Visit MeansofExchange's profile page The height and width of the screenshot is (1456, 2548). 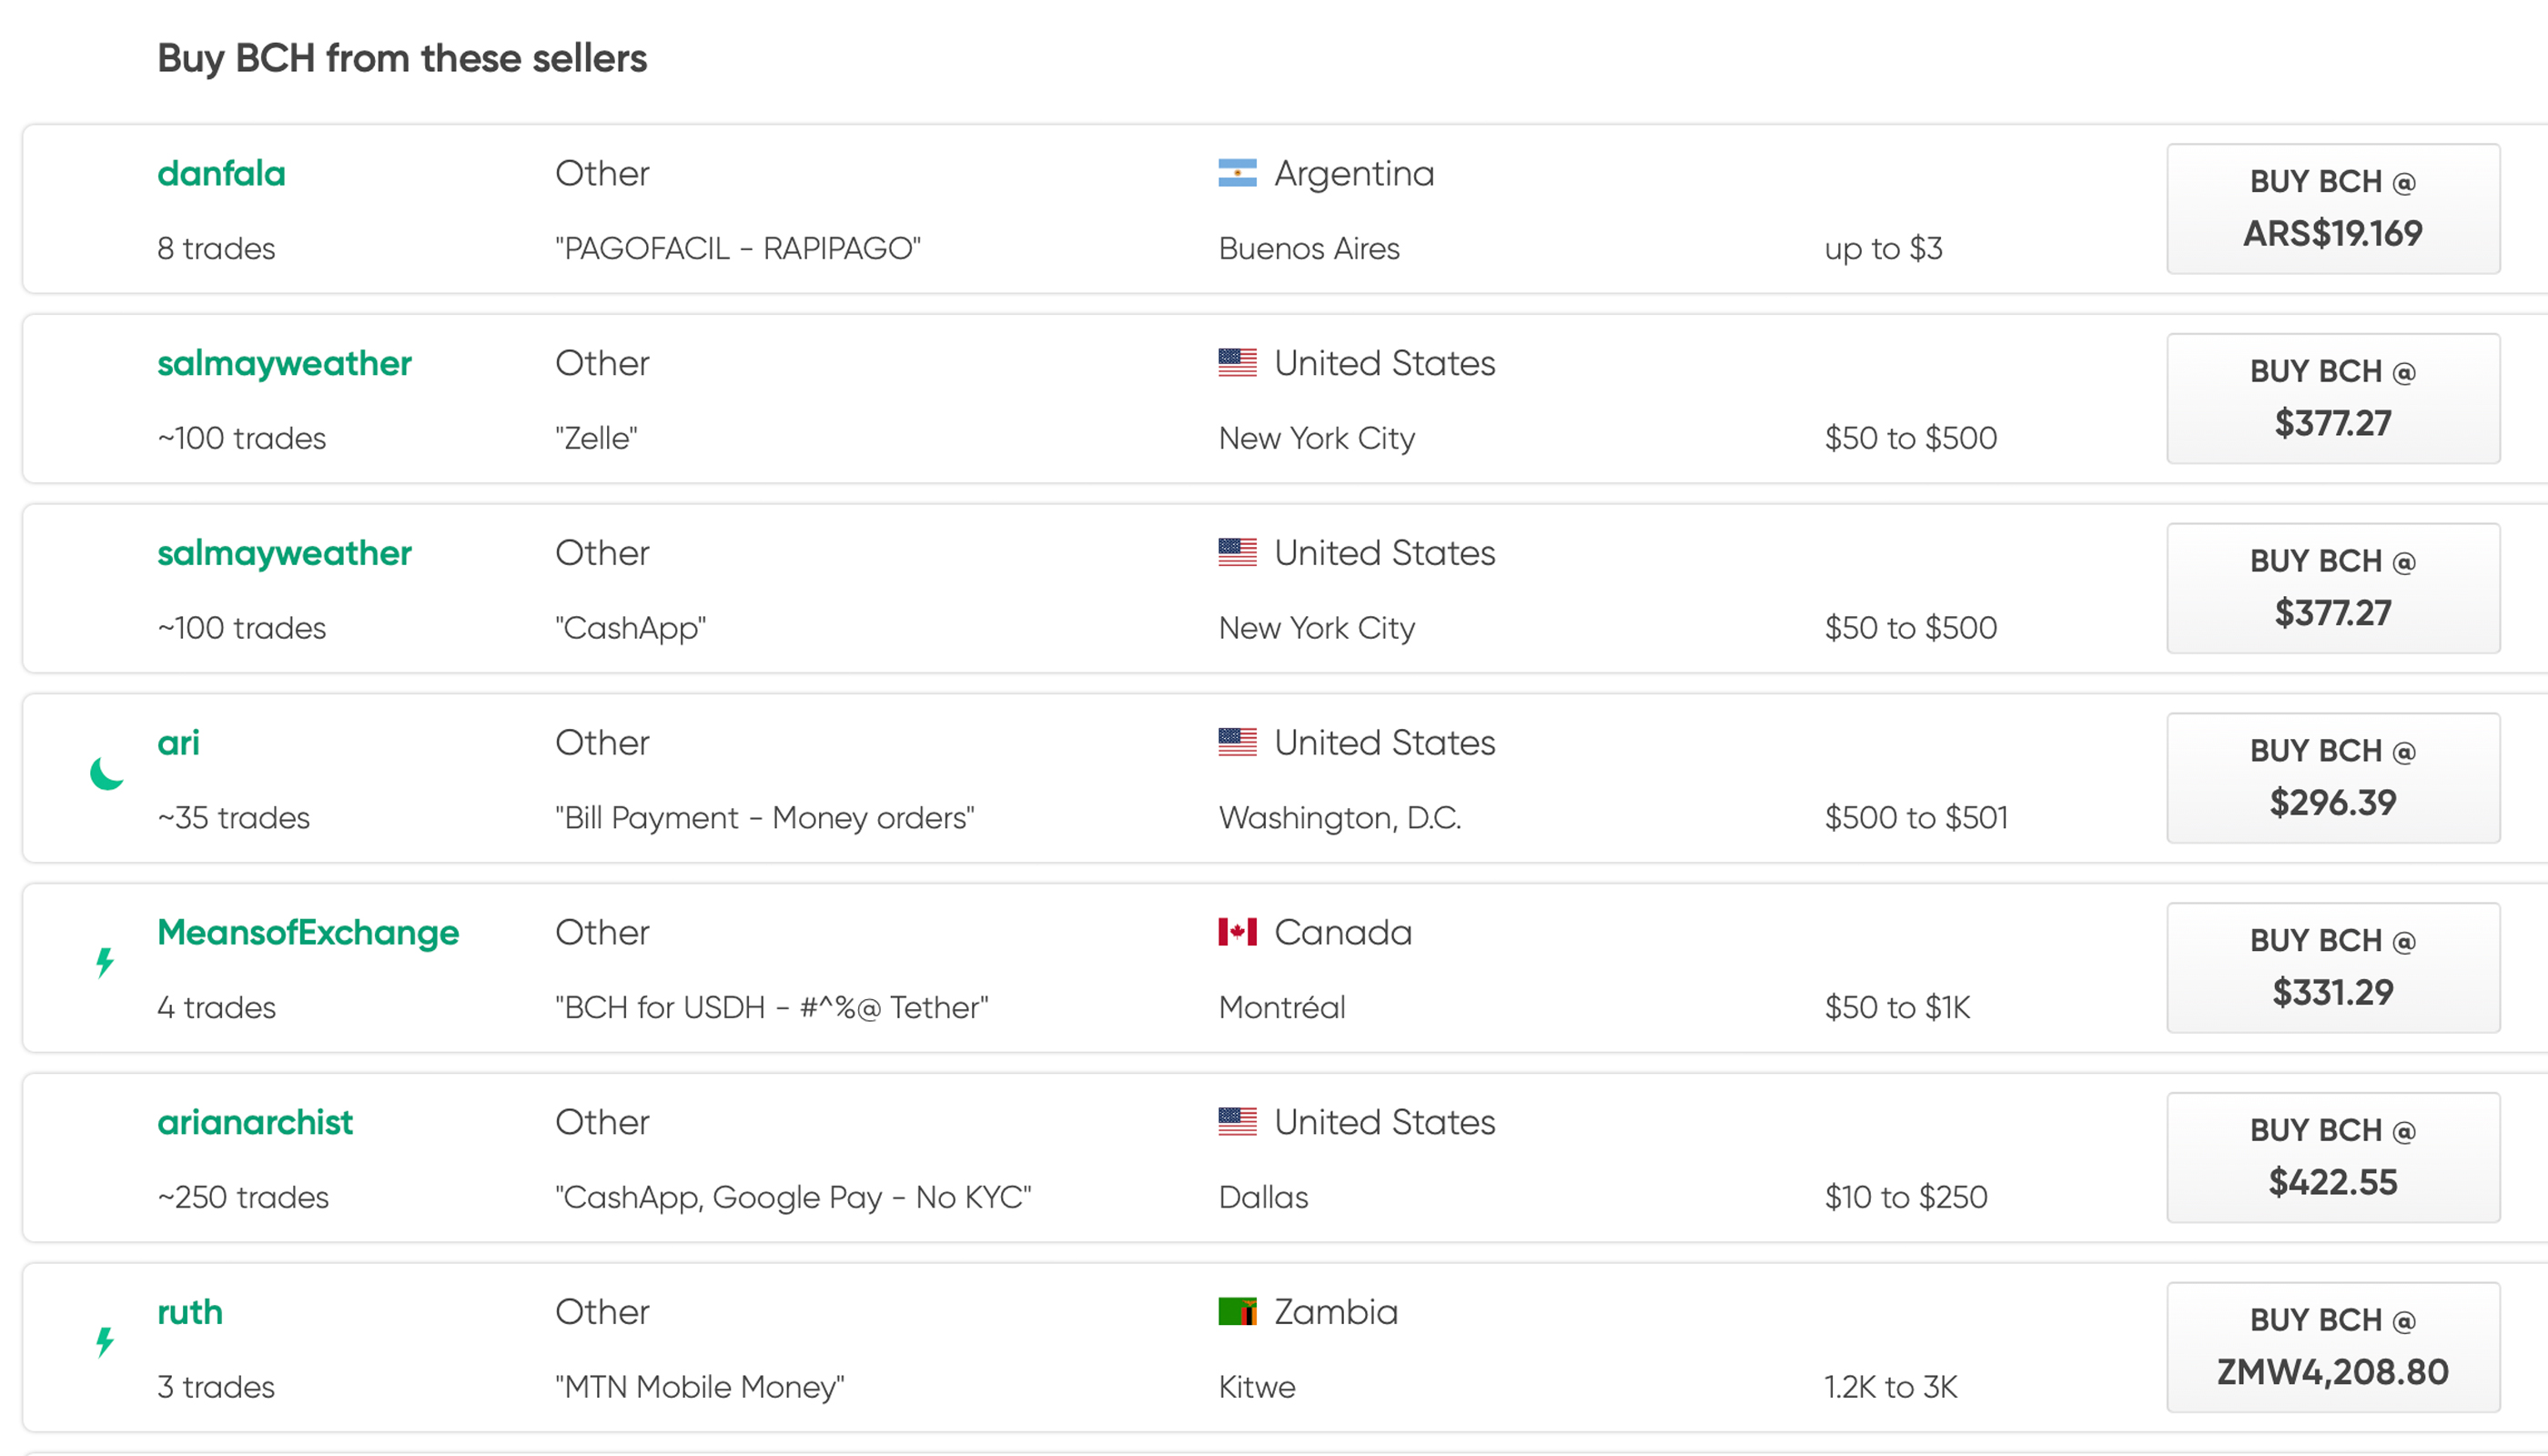(x=308, y=932)
